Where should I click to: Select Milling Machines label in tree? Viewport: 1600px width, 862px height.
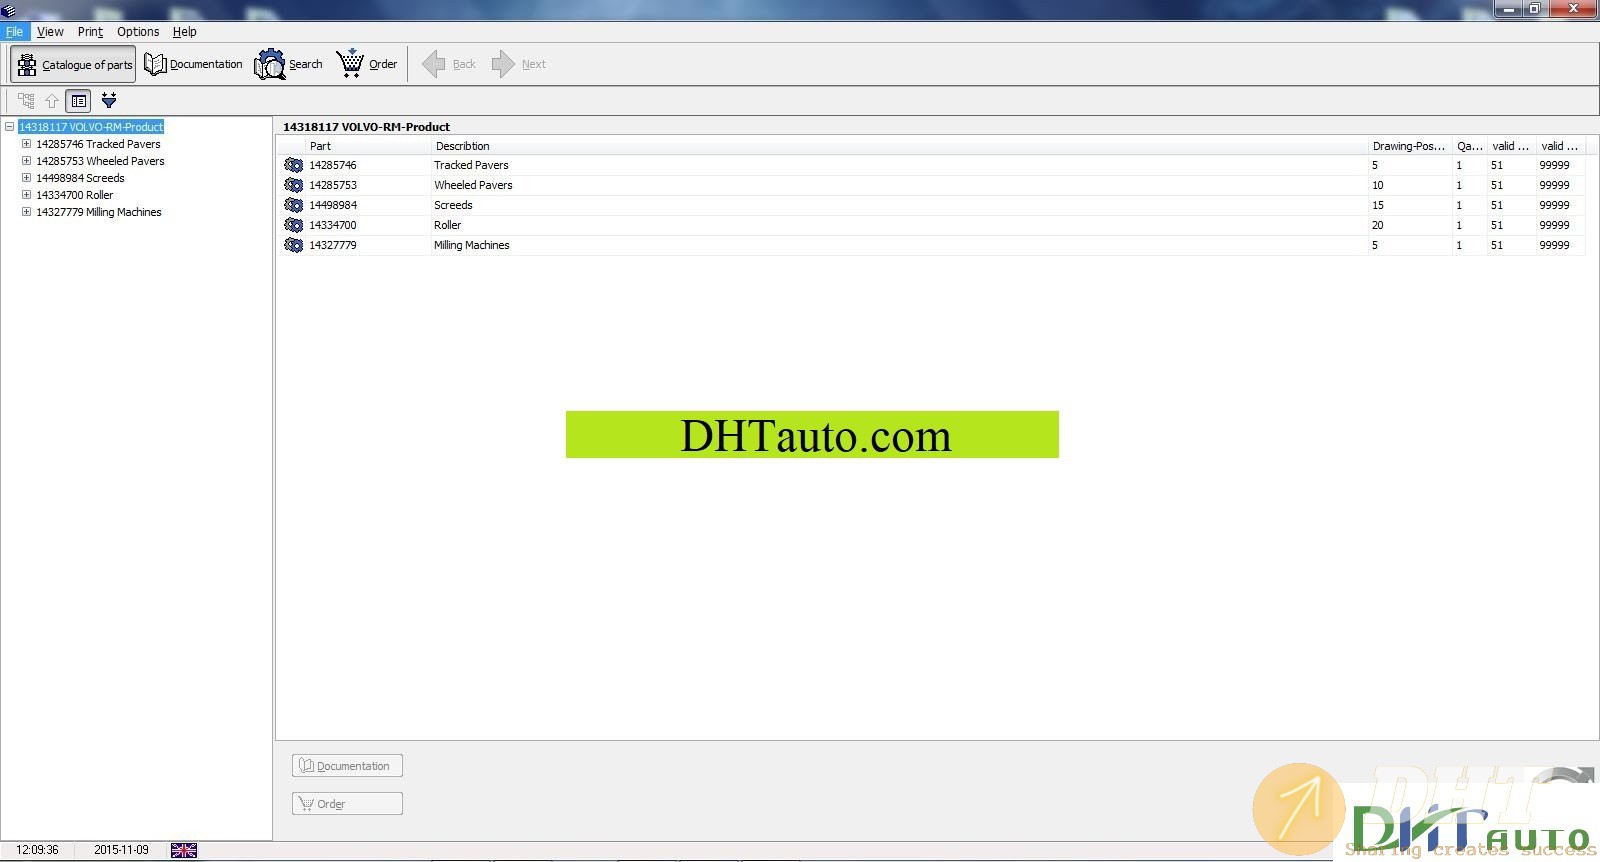pyautogui.click(x=99, y=212)
